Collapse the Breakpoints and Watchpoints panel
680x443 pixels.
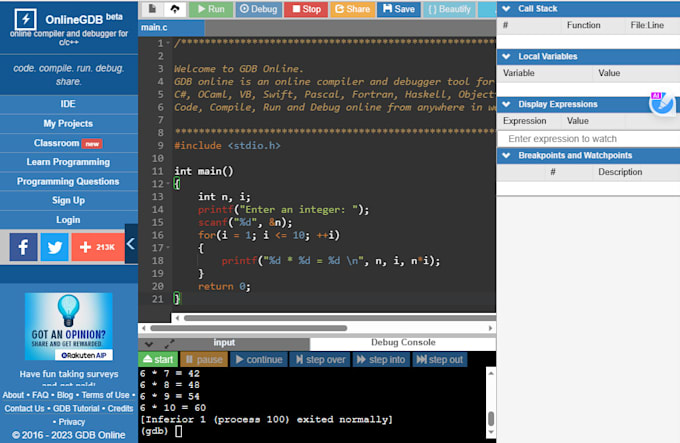pyautogui.click(x=506, y=156)
